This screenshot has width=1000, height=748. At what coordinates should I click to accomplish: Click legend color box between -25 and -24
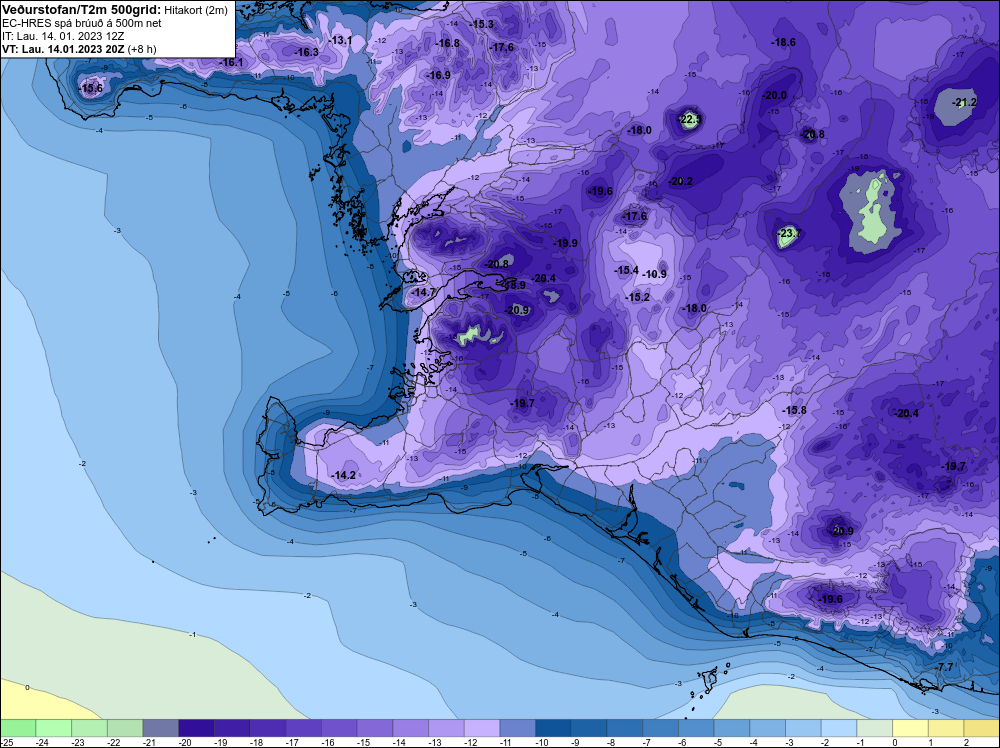coord(18,728)
